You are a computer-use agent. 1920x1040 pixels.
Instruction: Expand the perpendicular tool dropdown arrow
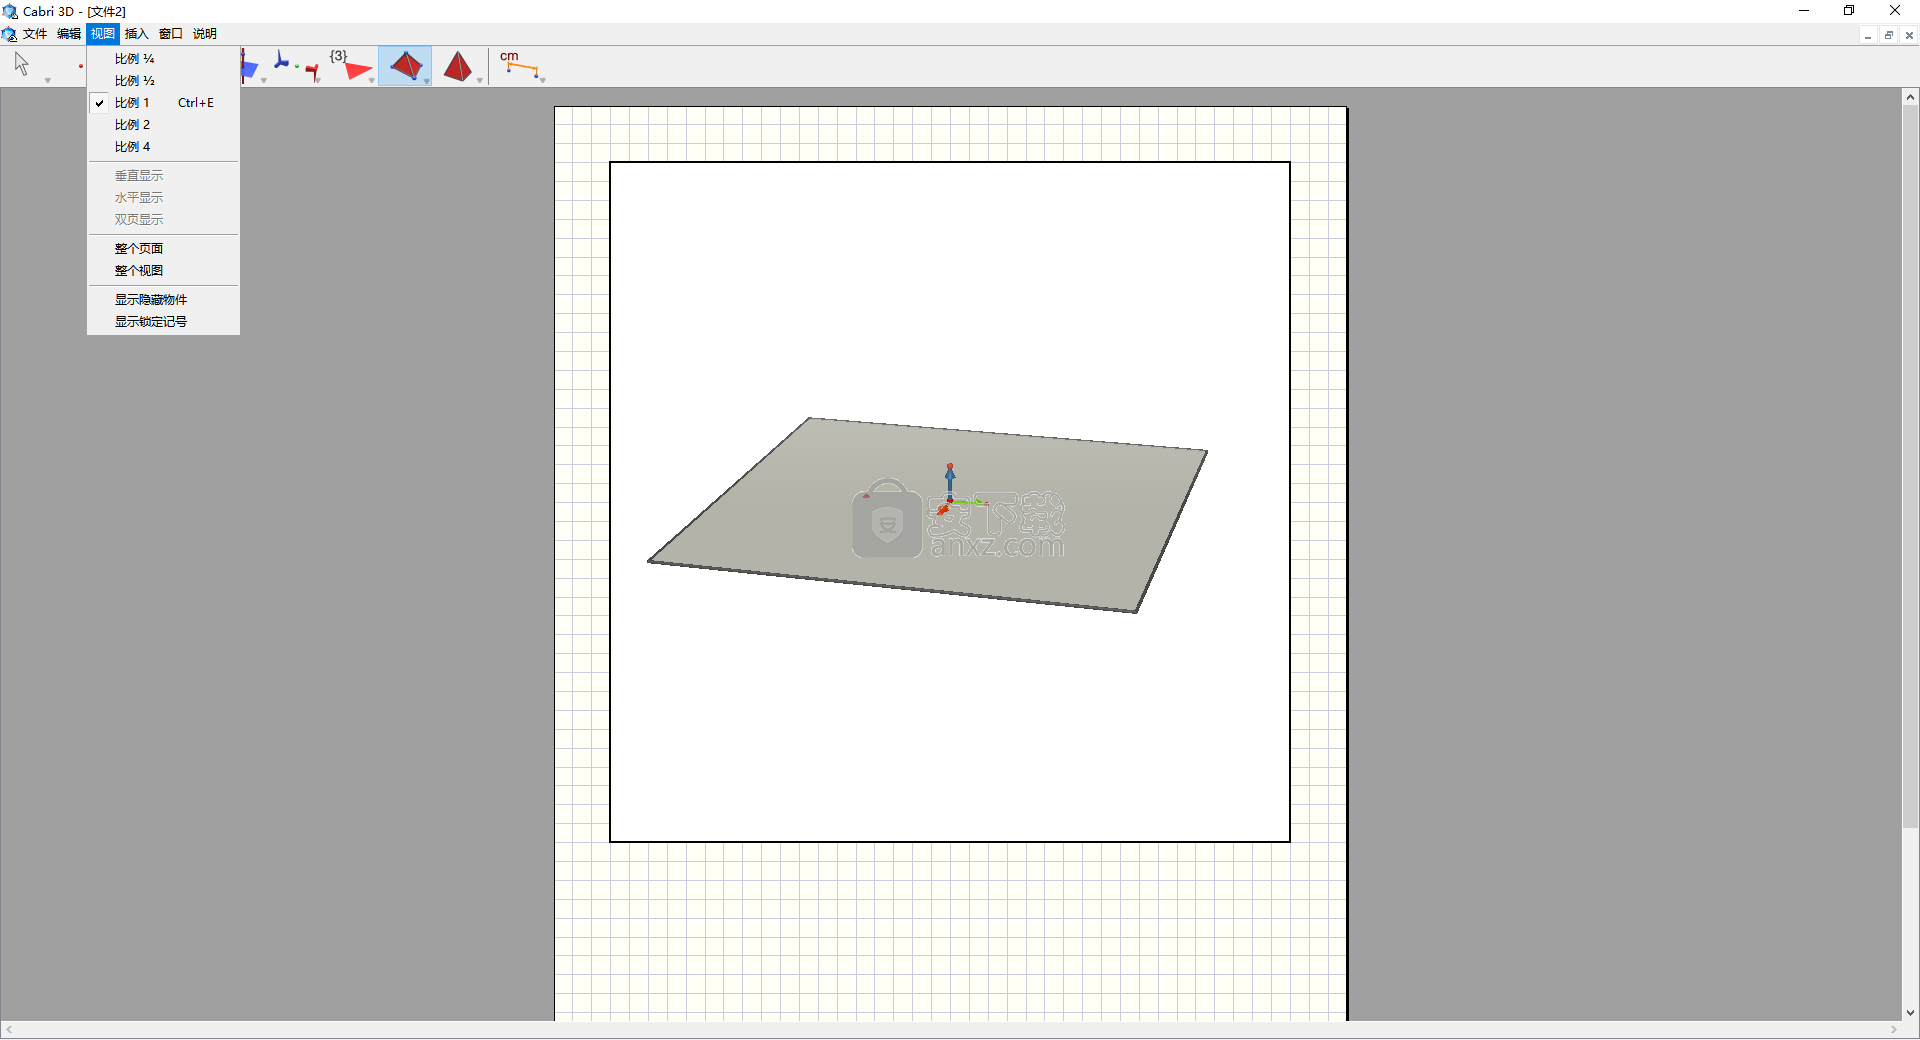point(318,81)
